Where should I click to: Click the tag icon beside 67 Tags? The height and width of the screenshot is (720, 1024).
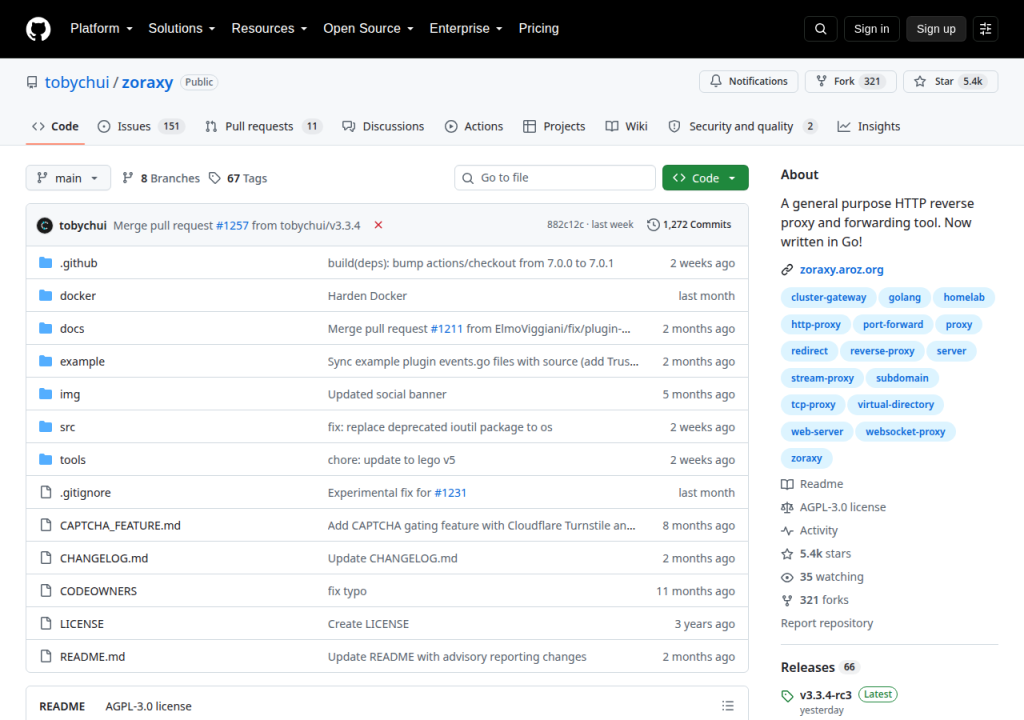(x=215, y=178)
